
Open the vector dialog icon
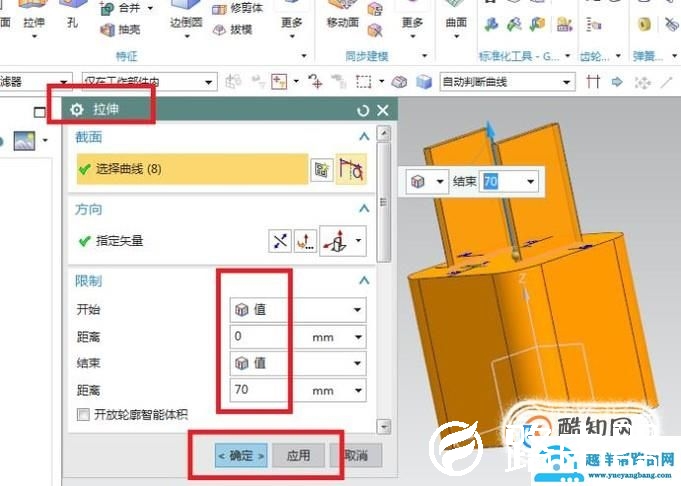(x=305, y=241)
